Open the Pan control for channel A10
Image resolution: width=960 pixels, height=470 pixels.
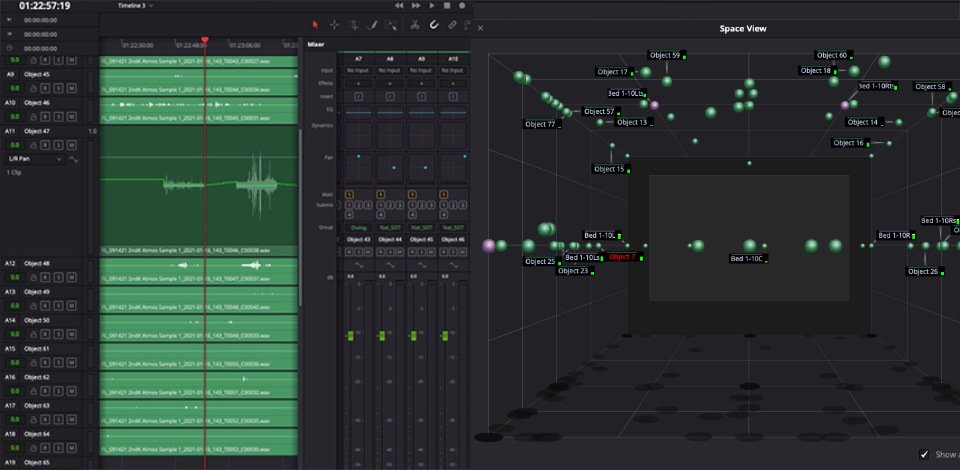(453, 167)
